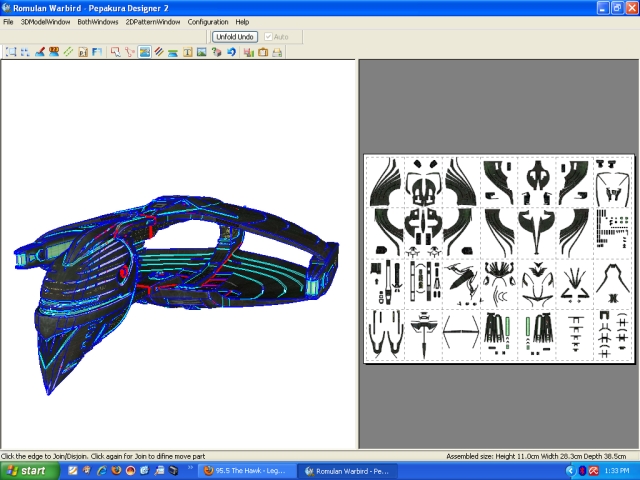Expand the quick launch chevron arrows
Image resolution: width=640 pixels, height=480 pixels.
pyautogui.click(x=189, y=467)
